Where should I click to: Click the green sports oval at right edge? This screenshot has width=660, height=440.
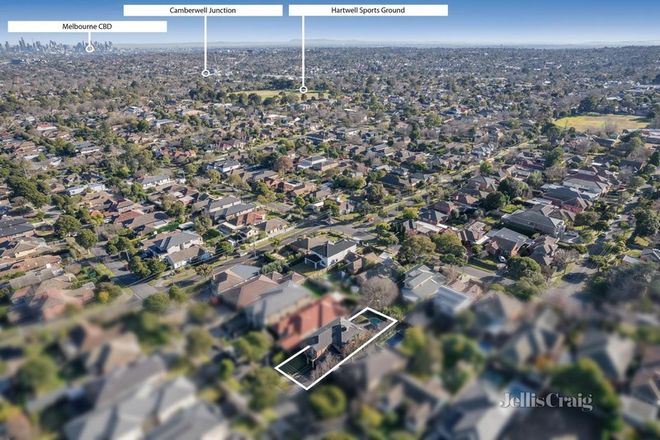(x=600, y=122)
